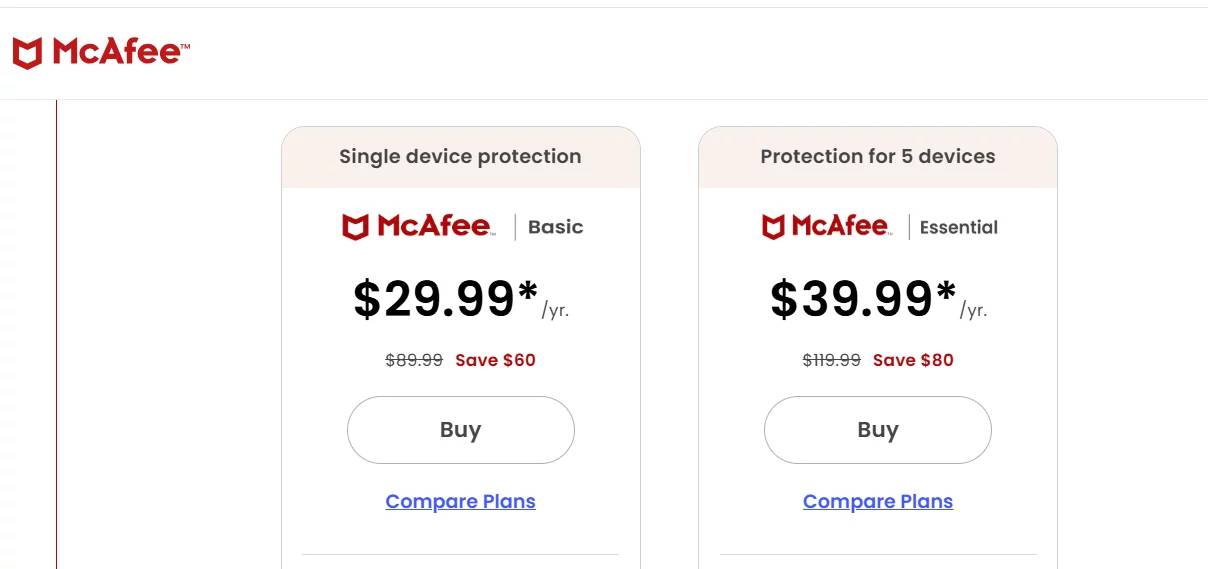Click the $39.99 yearly price
Viewport: 1208px width, 569px height.
coord(862,299)
